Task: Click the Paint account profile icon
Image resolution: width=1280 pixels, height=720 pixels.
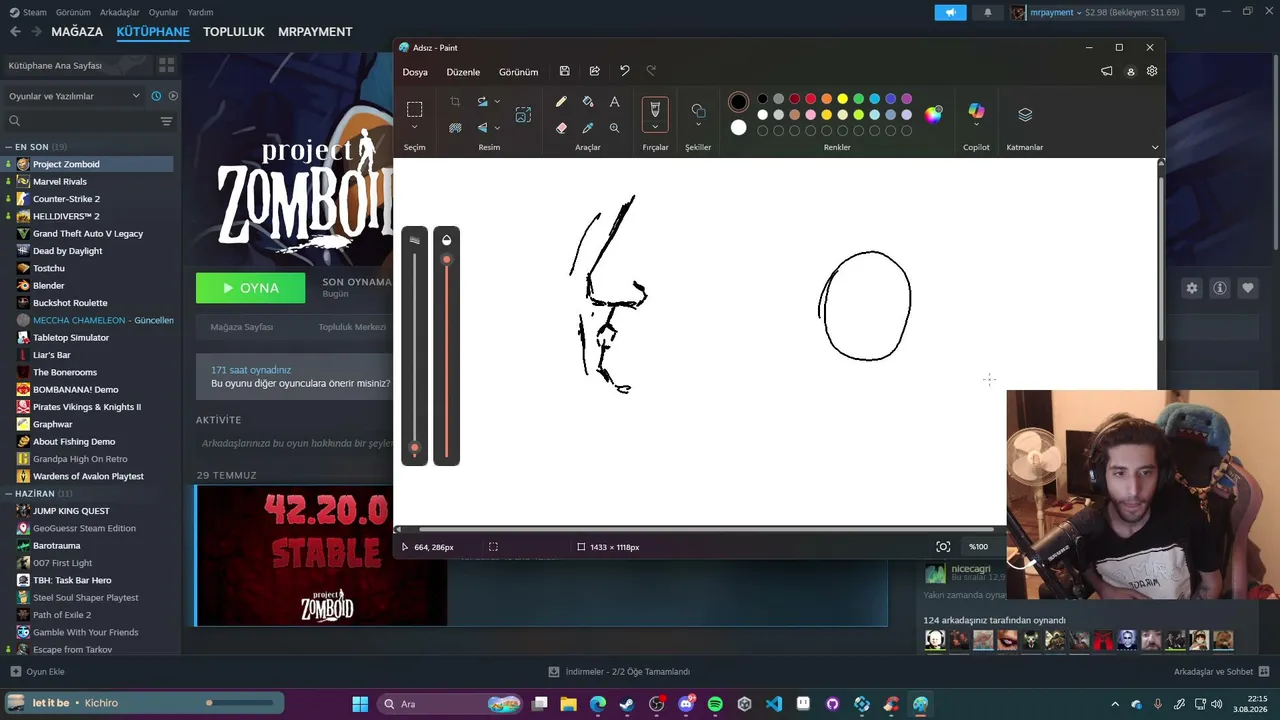Action: tap(1130, 71)
